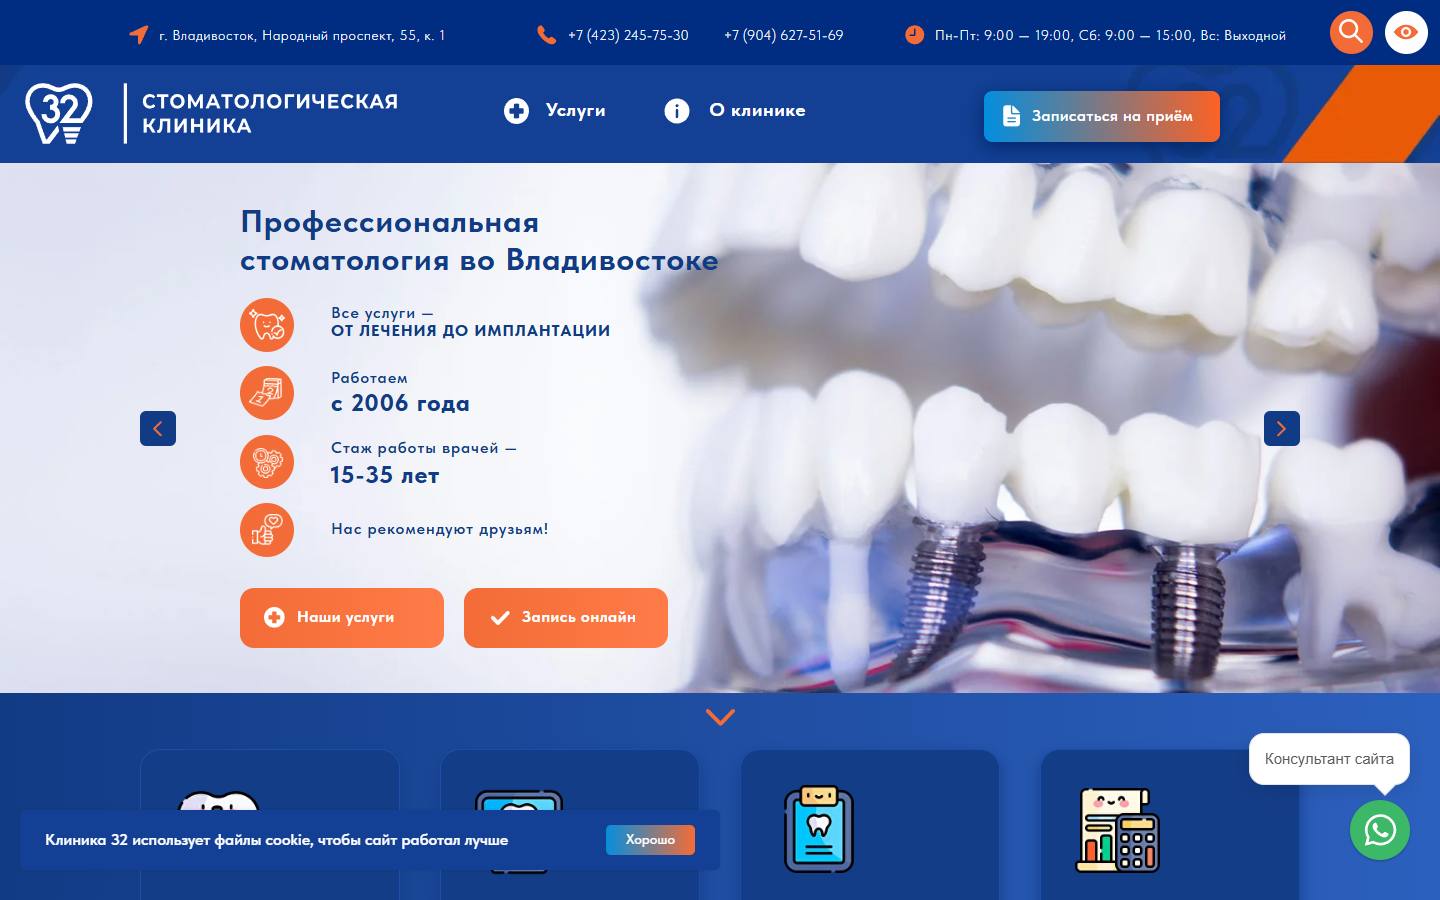Click the СТОМАТОЛОГИЧЕСКАЯ КЛИНИКА title text
This screenshot has width=1440, height=900.
point(270,114)
